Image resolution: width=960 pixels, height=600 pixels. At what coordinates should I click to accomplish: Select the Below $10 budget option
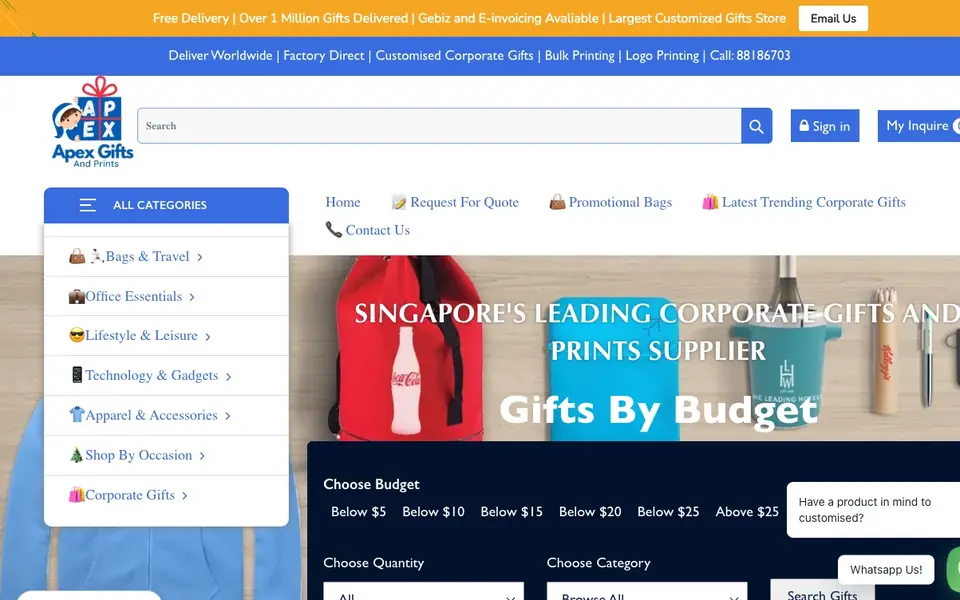point(433,512)
